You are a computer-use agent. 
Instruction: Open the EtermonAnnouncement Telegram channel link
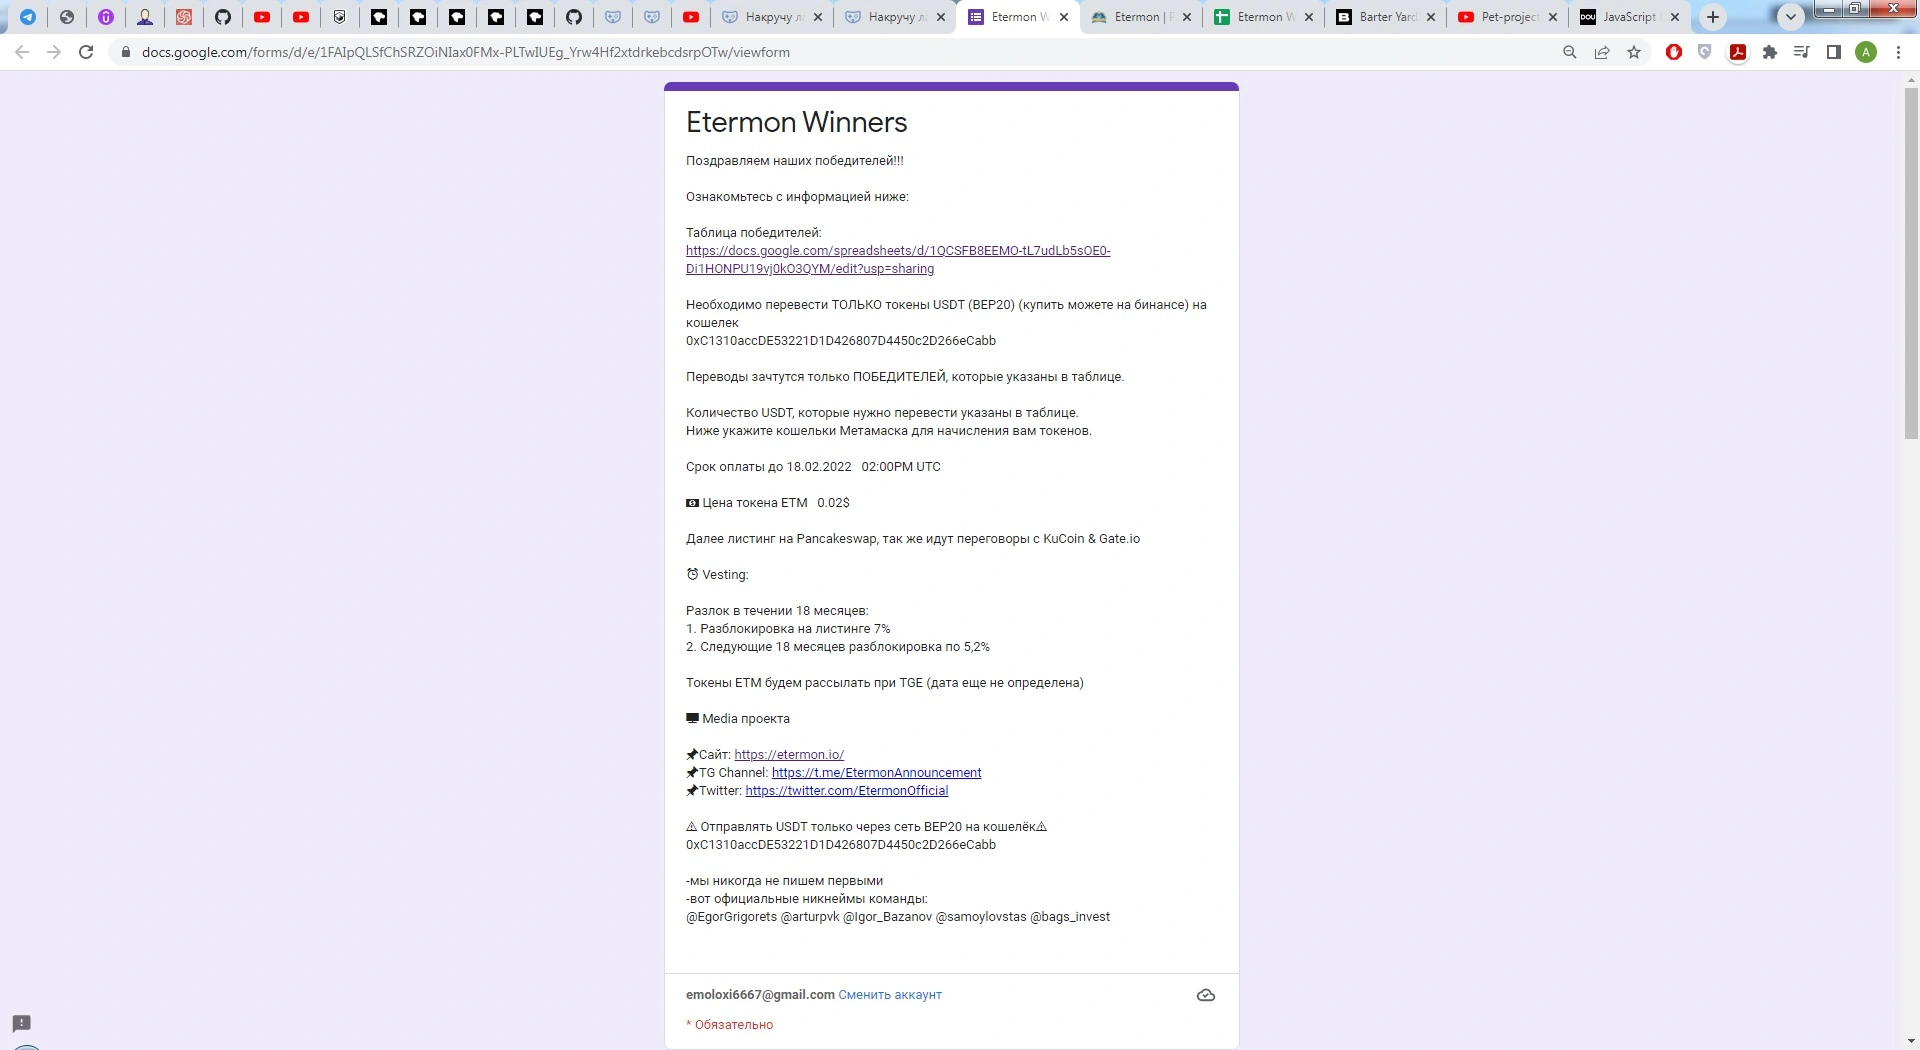click(x=876, y=773)
